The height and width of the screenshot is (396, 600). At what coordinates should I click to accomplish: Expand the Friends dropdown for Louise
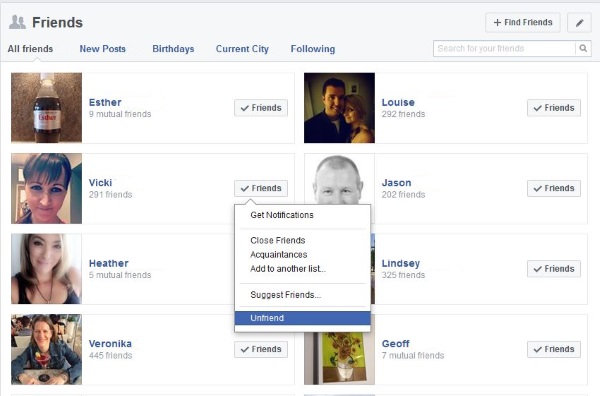tap(554, 108)
